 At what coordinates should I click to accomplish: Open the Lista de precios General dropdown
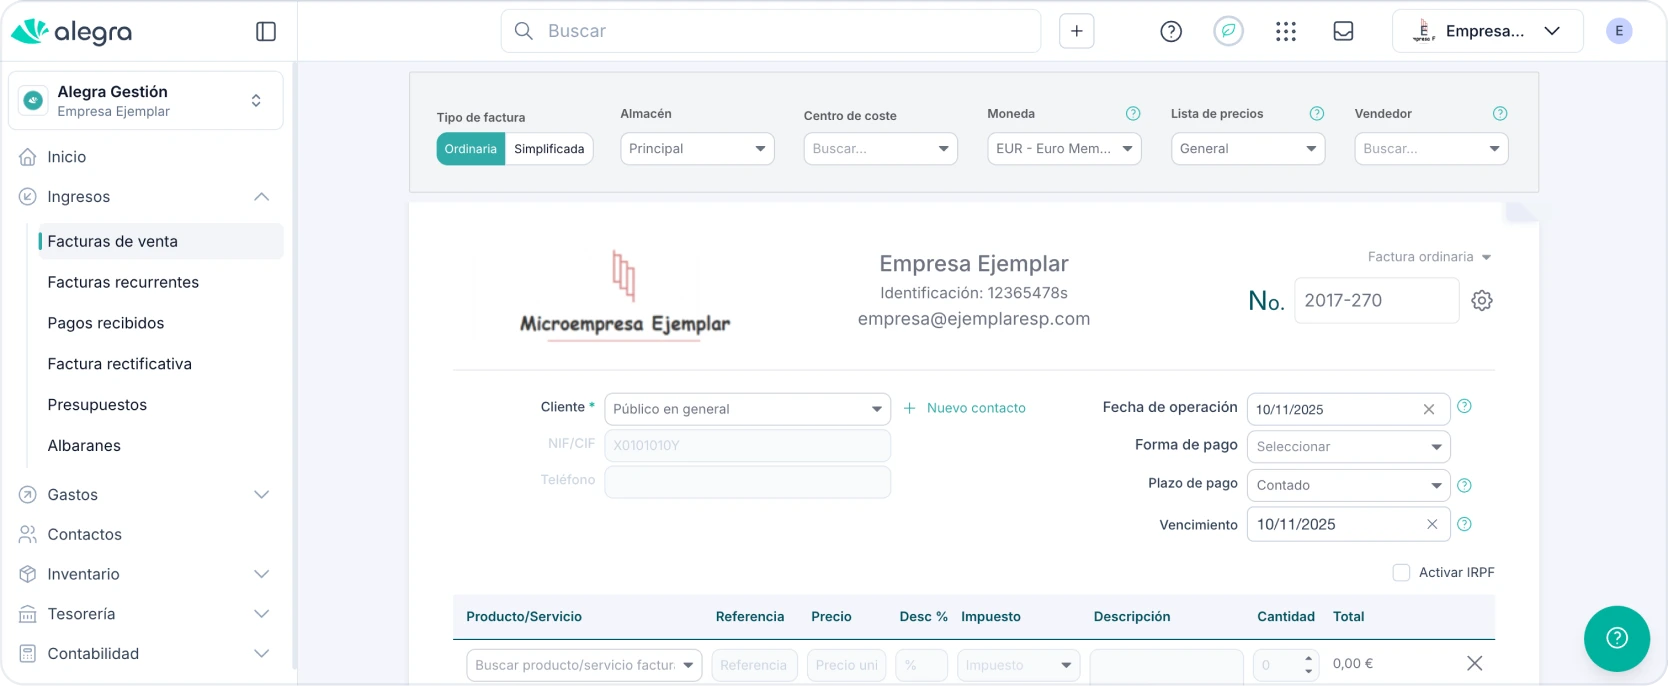(x=1248, y=149)
